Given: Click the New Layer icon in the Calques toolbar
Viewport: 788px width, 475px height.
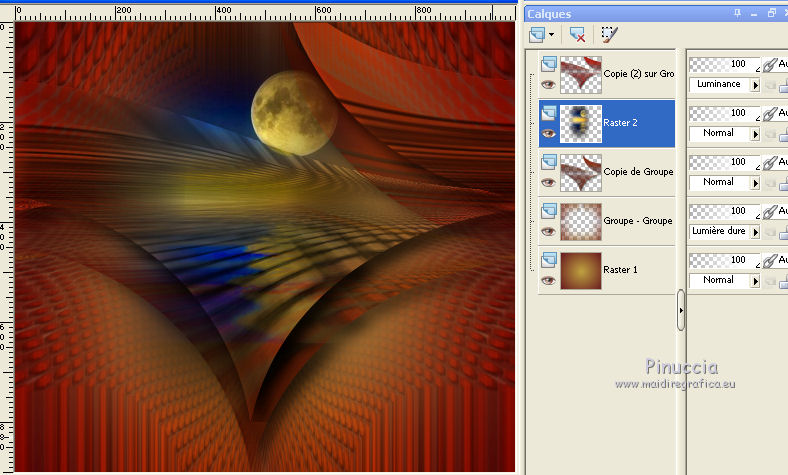Looking at the screenshot, I should coord(537,35).
